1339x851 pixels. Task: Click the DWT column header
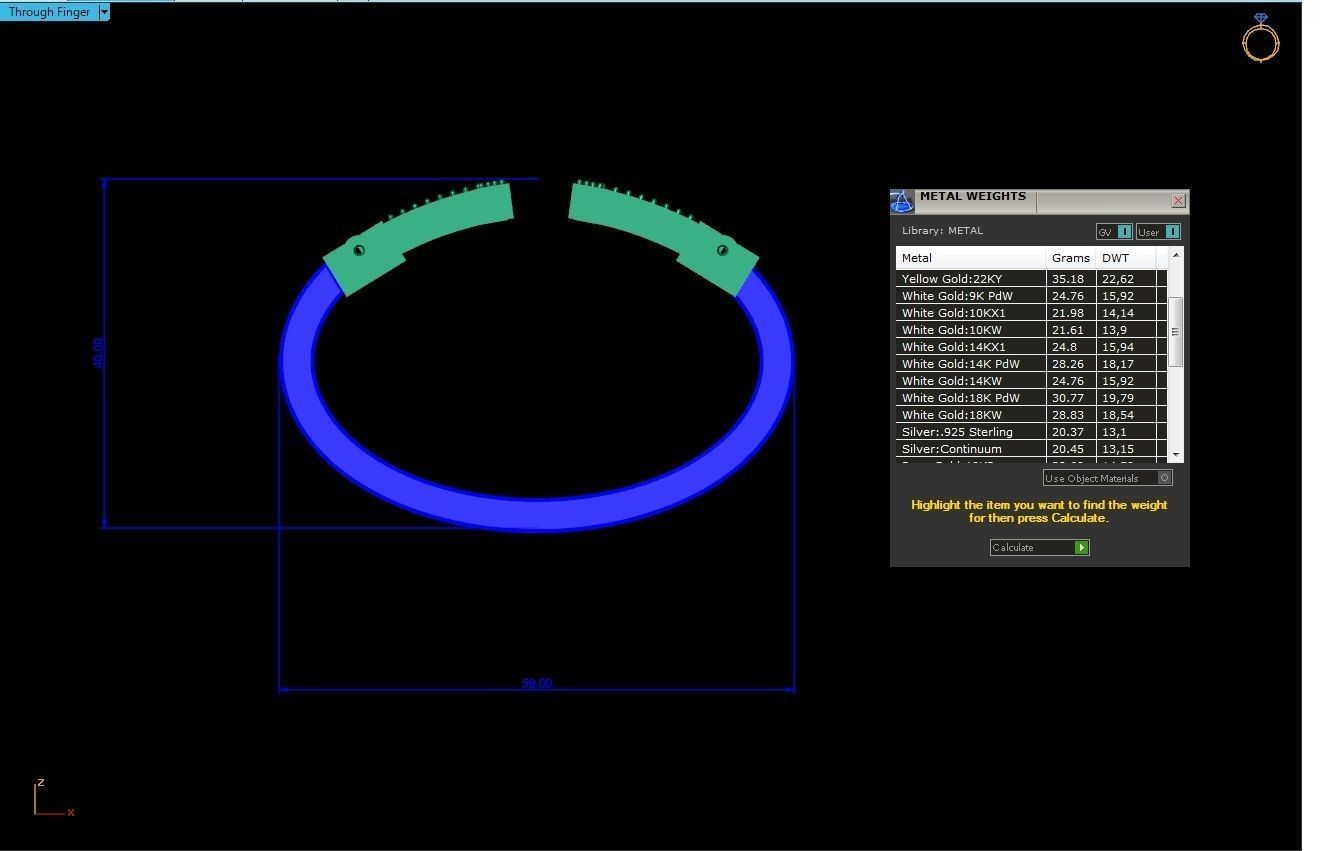[x=1126, y=258]
